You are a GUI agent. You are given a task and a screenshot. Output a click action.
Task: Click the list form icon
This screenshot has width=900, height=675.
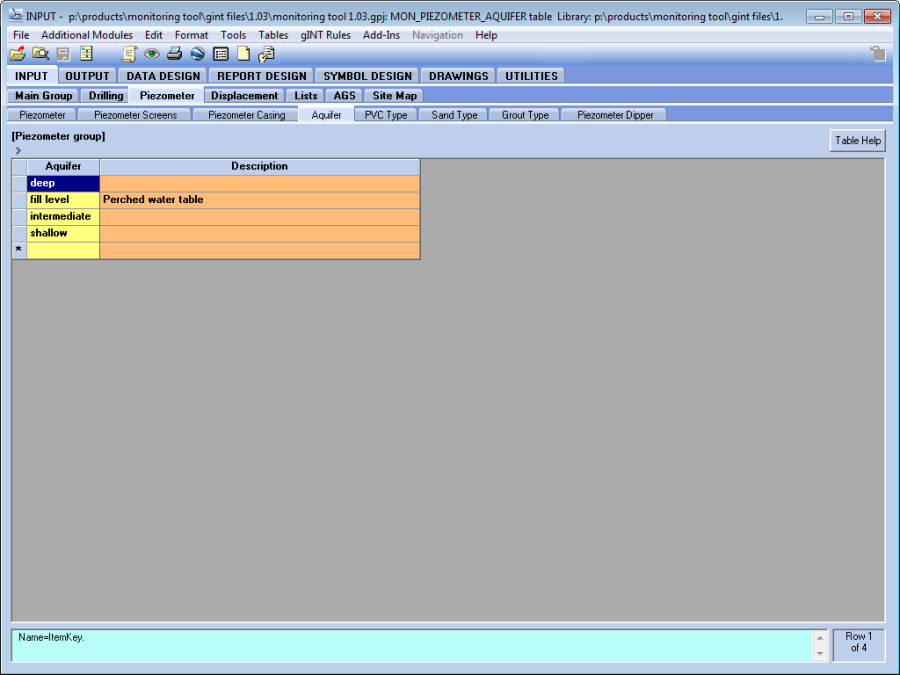[221, 54]
